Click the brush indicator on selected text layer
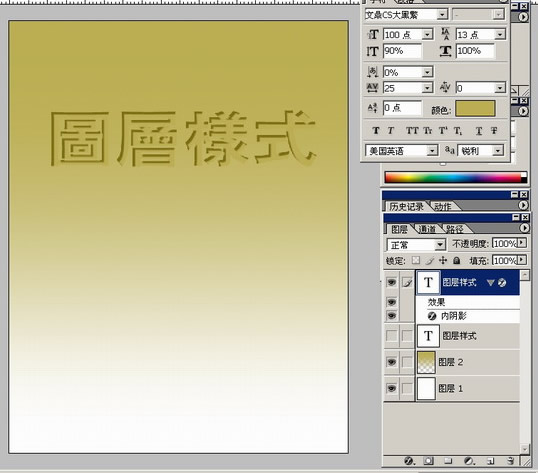Image resolution: width=538 pixels, height=473 pixels. click(407, 283)
